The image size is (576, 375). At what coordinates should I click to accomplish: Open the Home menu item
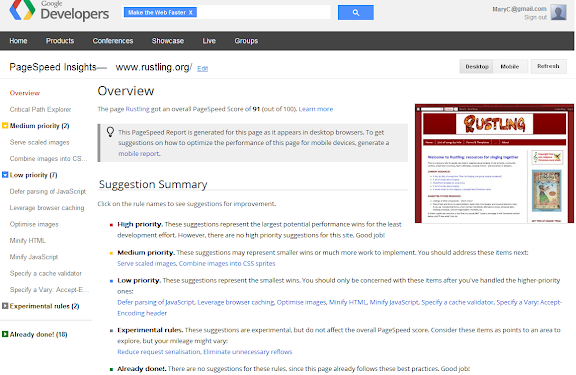(18, 41)
